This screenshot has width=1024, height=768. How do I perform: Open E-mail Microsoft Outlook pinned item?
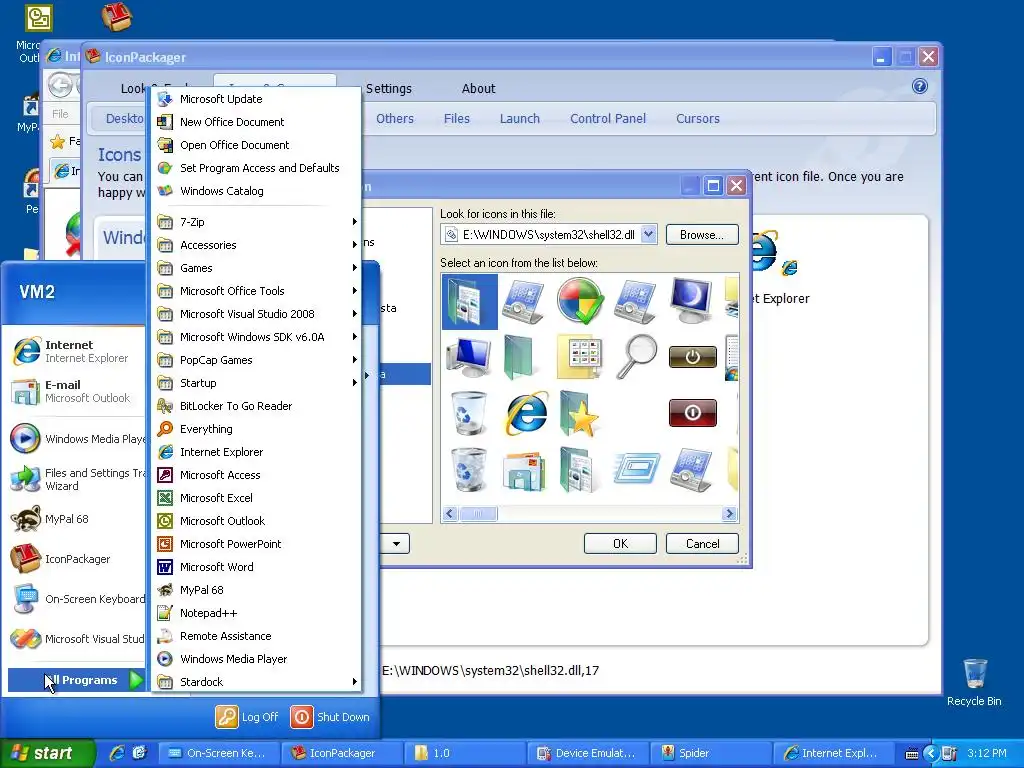point(75,391)
